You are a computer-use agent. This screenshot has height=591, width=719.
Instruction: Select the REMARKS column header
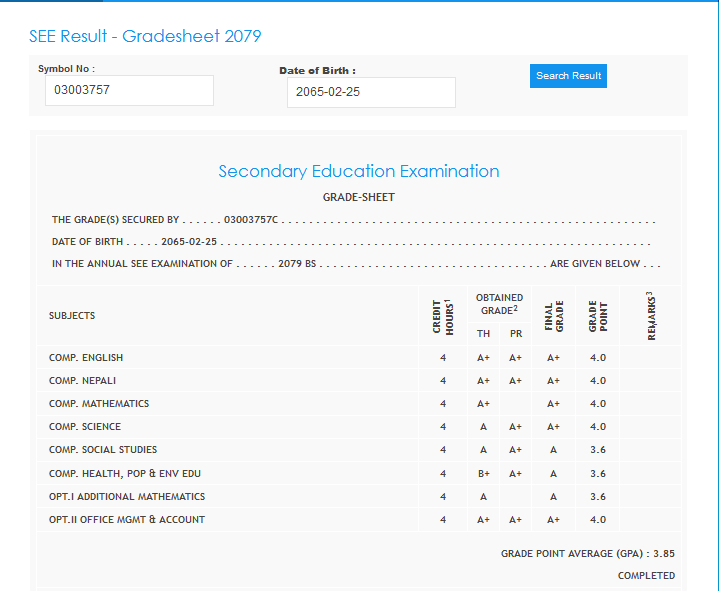[x=650, y=315]
